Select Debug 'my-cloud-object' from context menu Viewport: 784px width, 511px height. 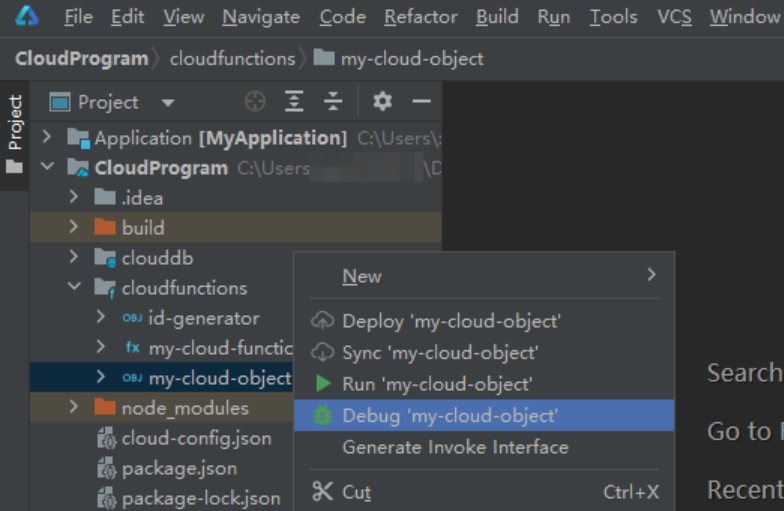pyautogui.click(x=450, y=415)
